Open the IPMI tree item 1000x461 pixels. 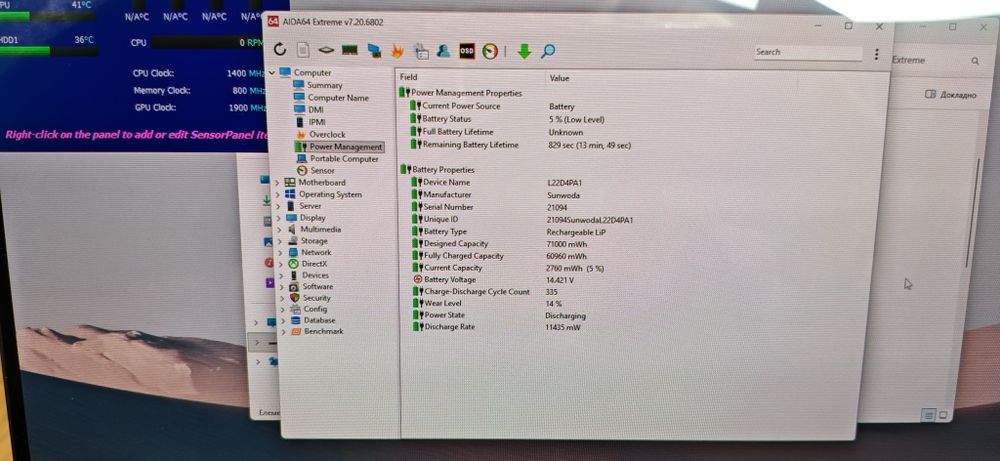tap(317, 122)
